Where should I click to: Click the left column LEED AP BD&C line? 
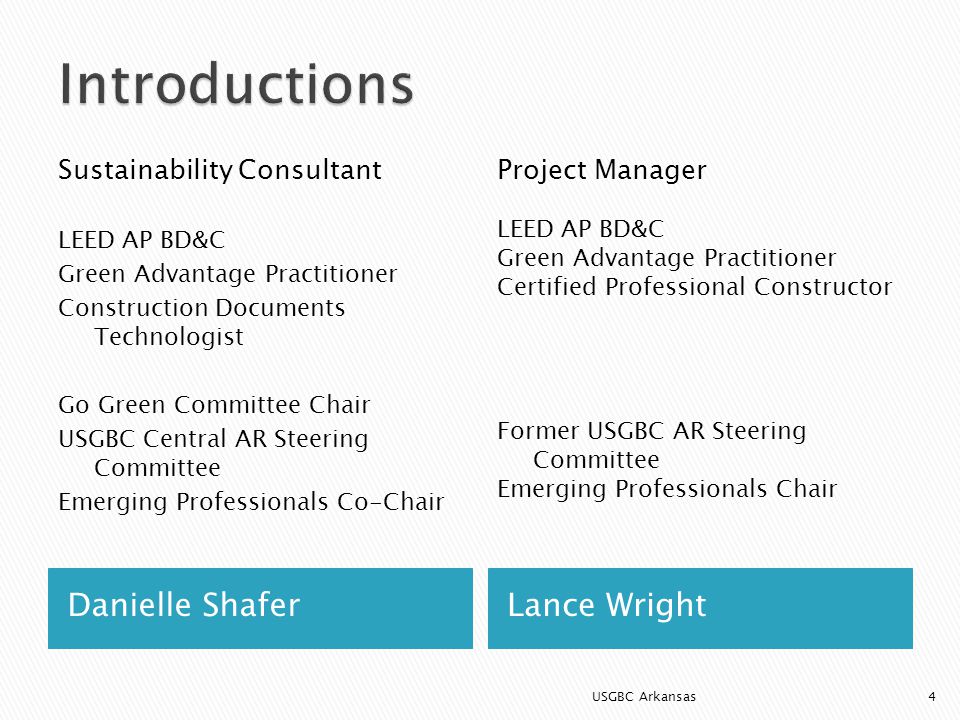(x=141, y=240)
